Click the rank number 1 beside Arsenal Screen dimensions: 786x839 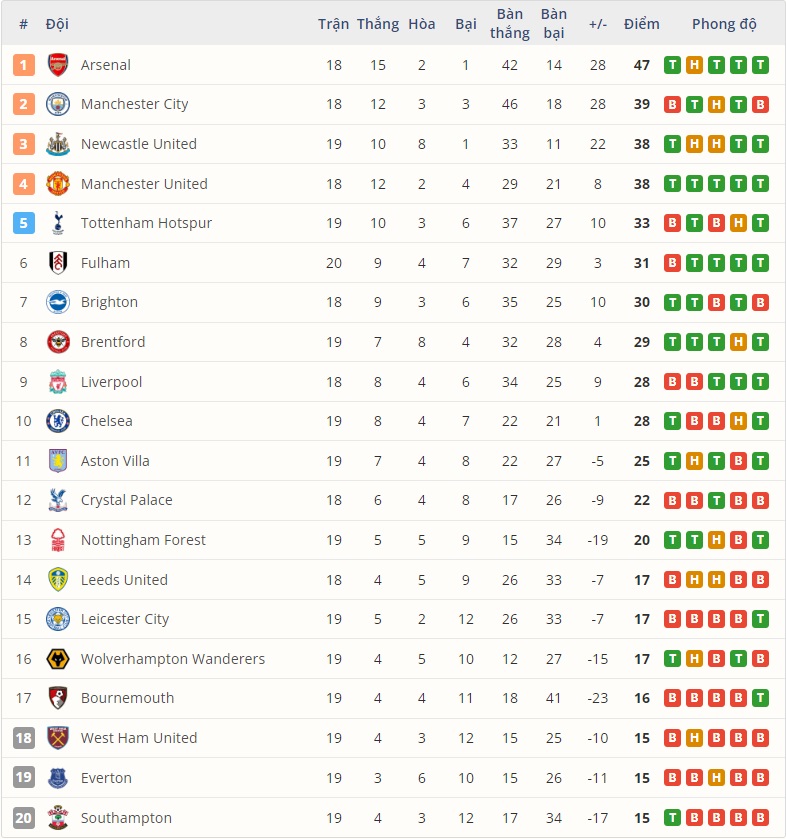tap(23, 64)
